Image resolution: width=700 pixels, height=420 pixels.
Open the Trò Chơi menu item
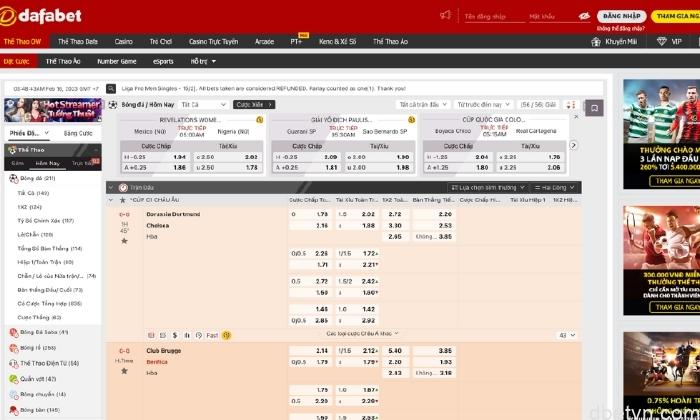[161, 42]
